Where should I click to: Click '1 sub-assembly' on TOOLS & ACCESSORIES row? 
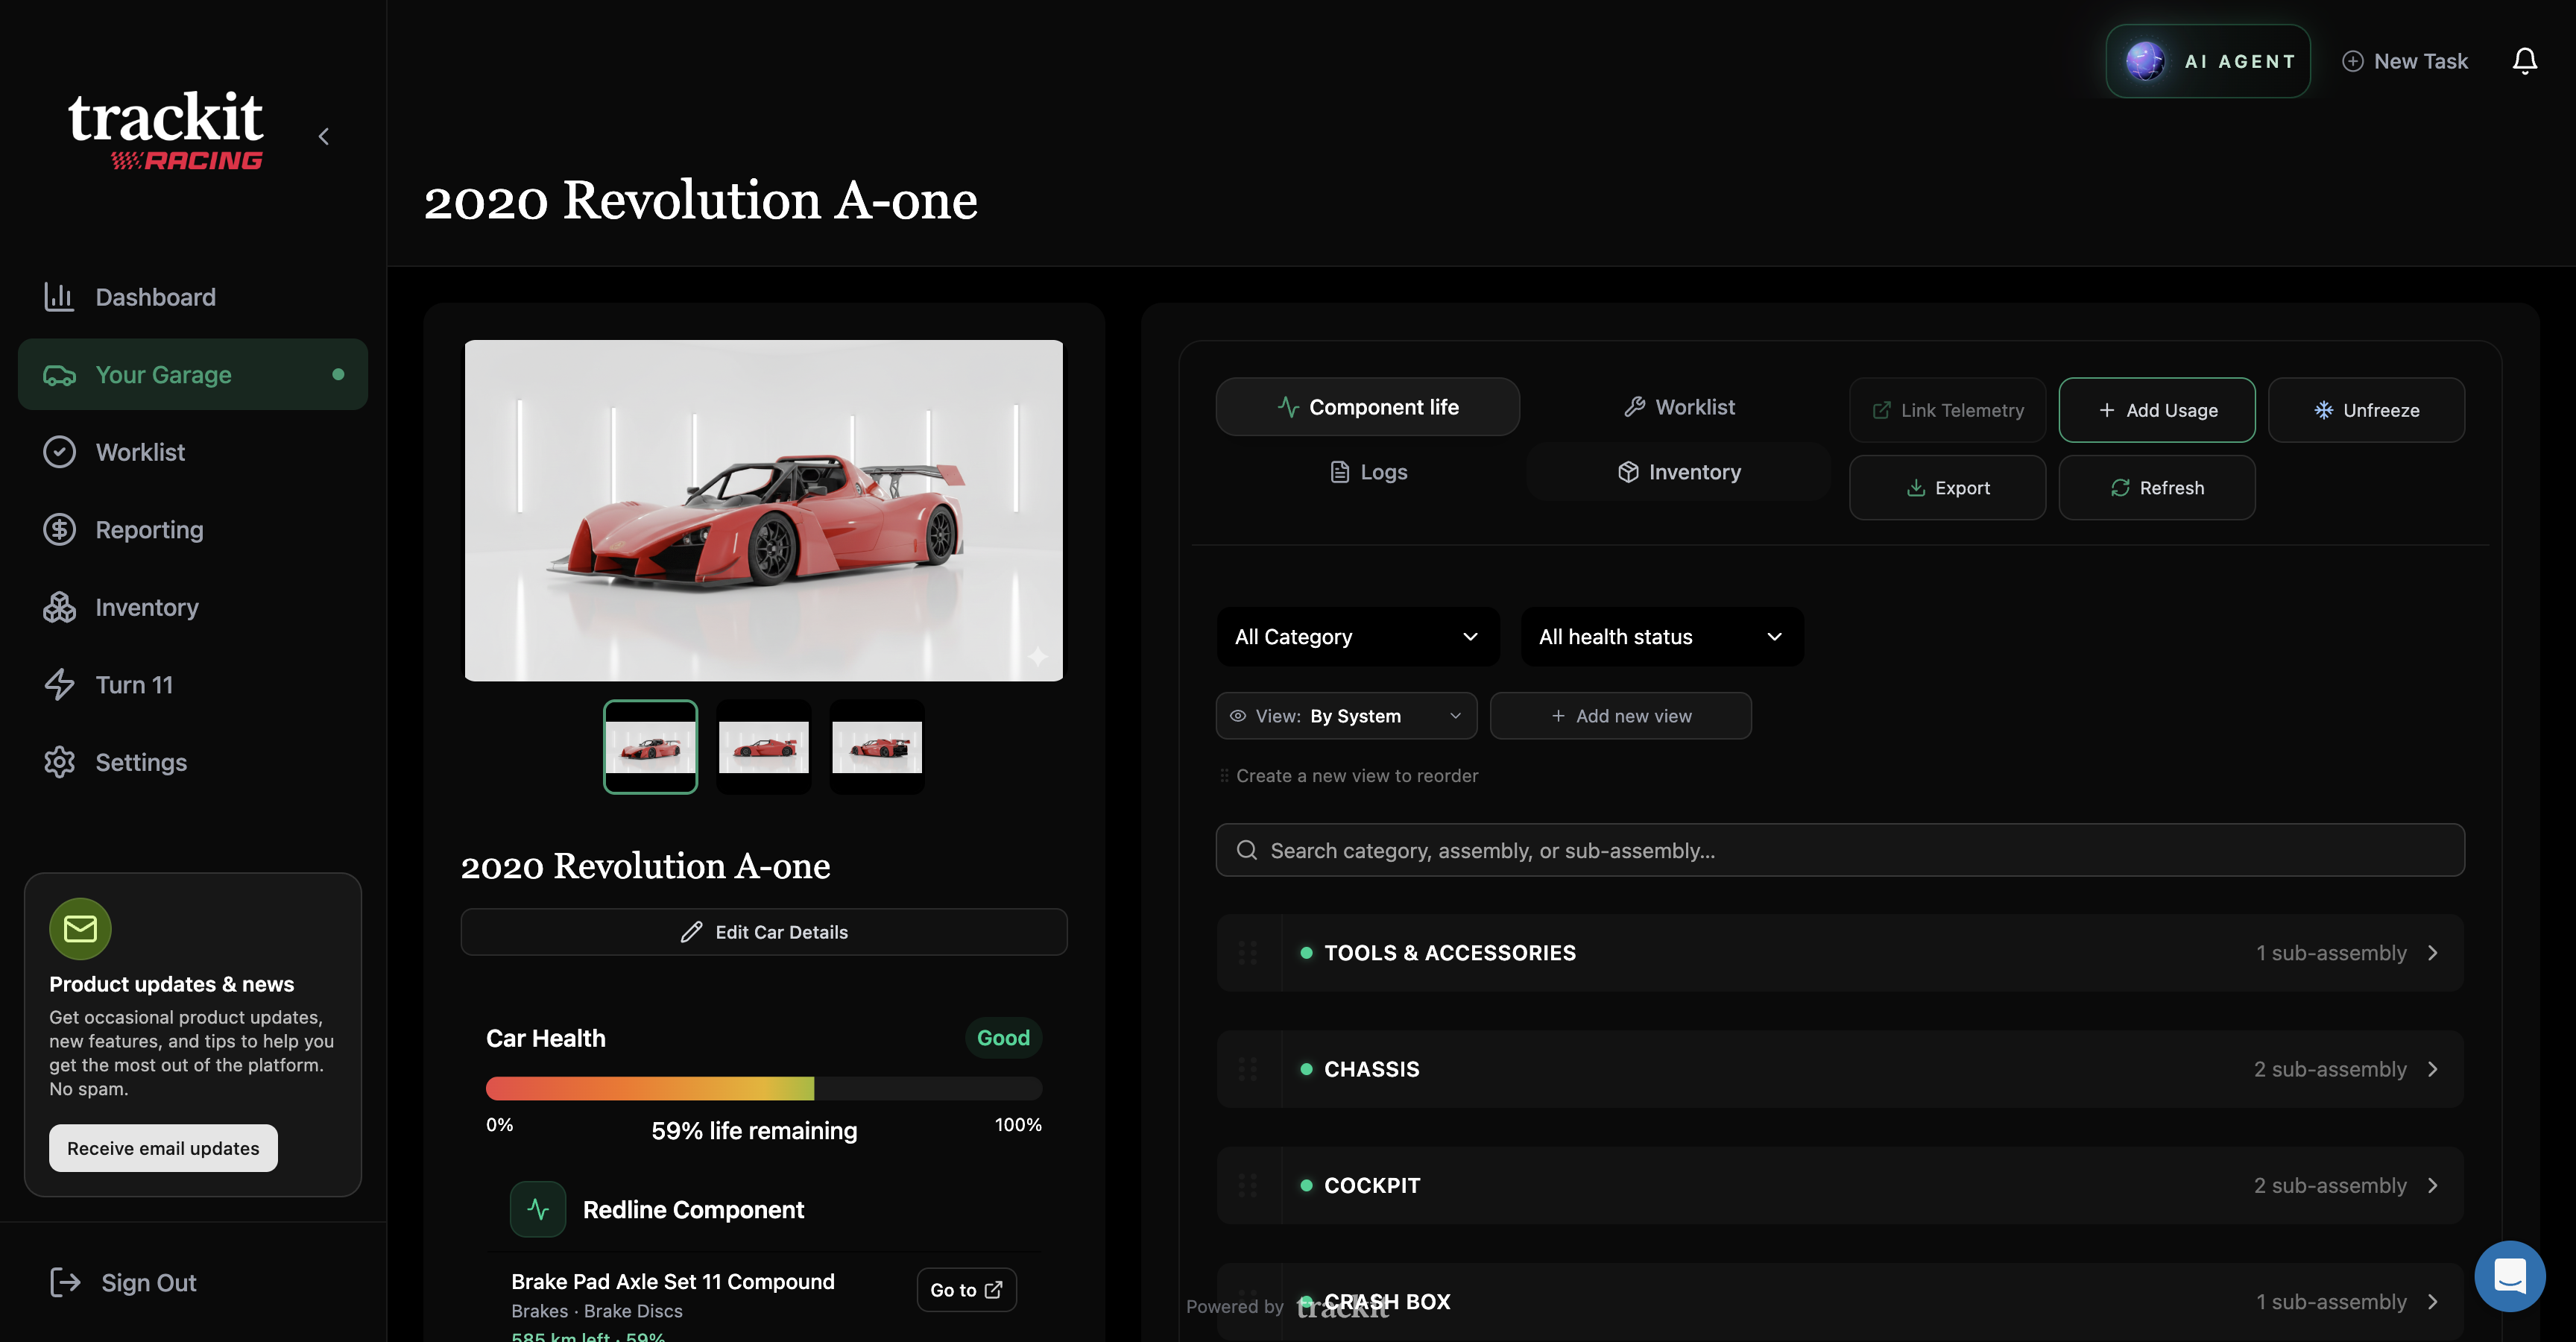[2331, 953]
